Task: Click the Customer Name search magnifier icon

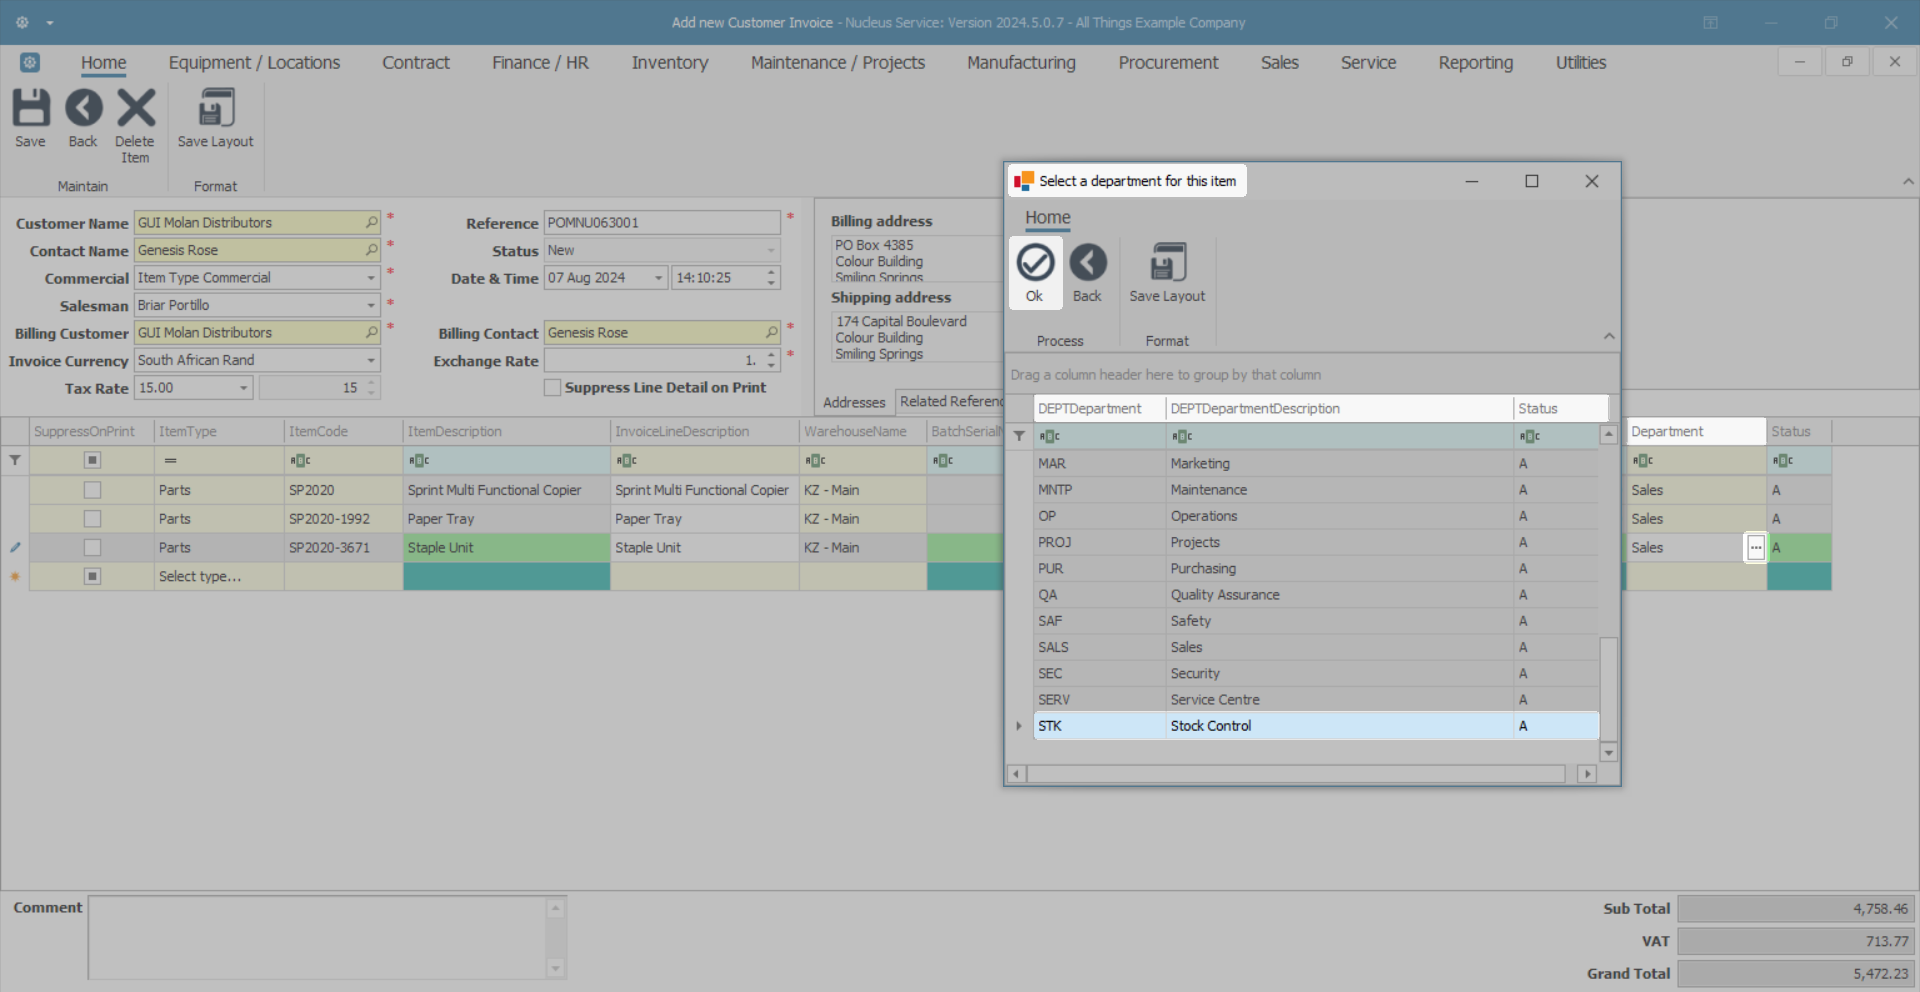Action: (371, 222)
